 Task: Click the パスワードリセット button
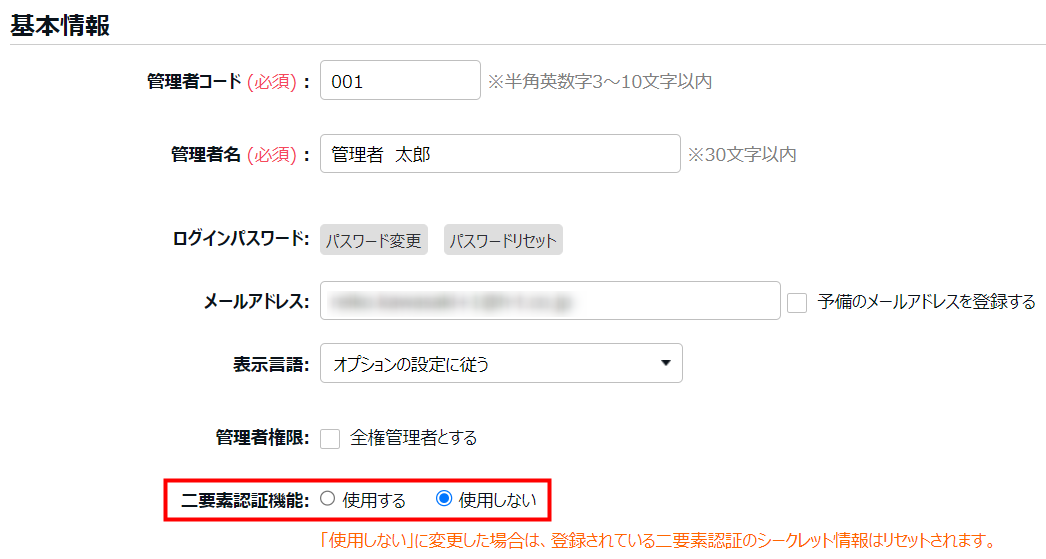click(503, 241)
